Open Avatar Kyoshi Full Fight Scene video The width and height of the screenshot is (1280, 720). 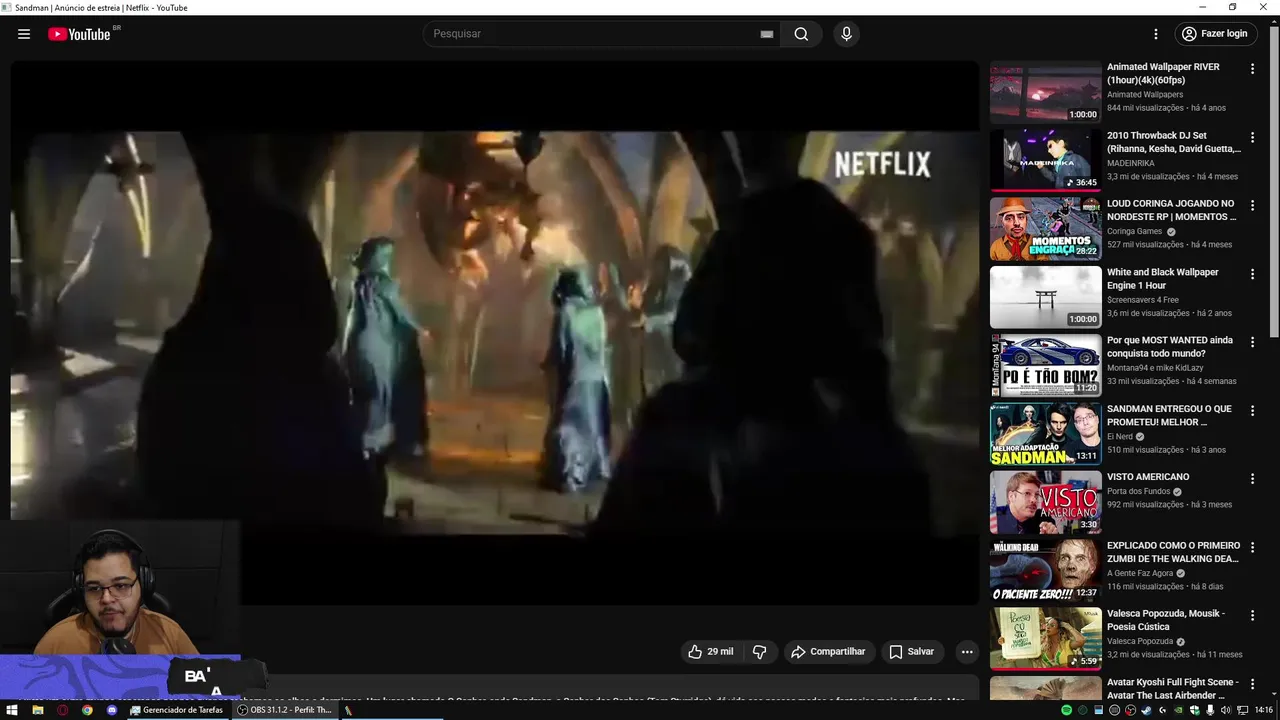click(1173, 688)
